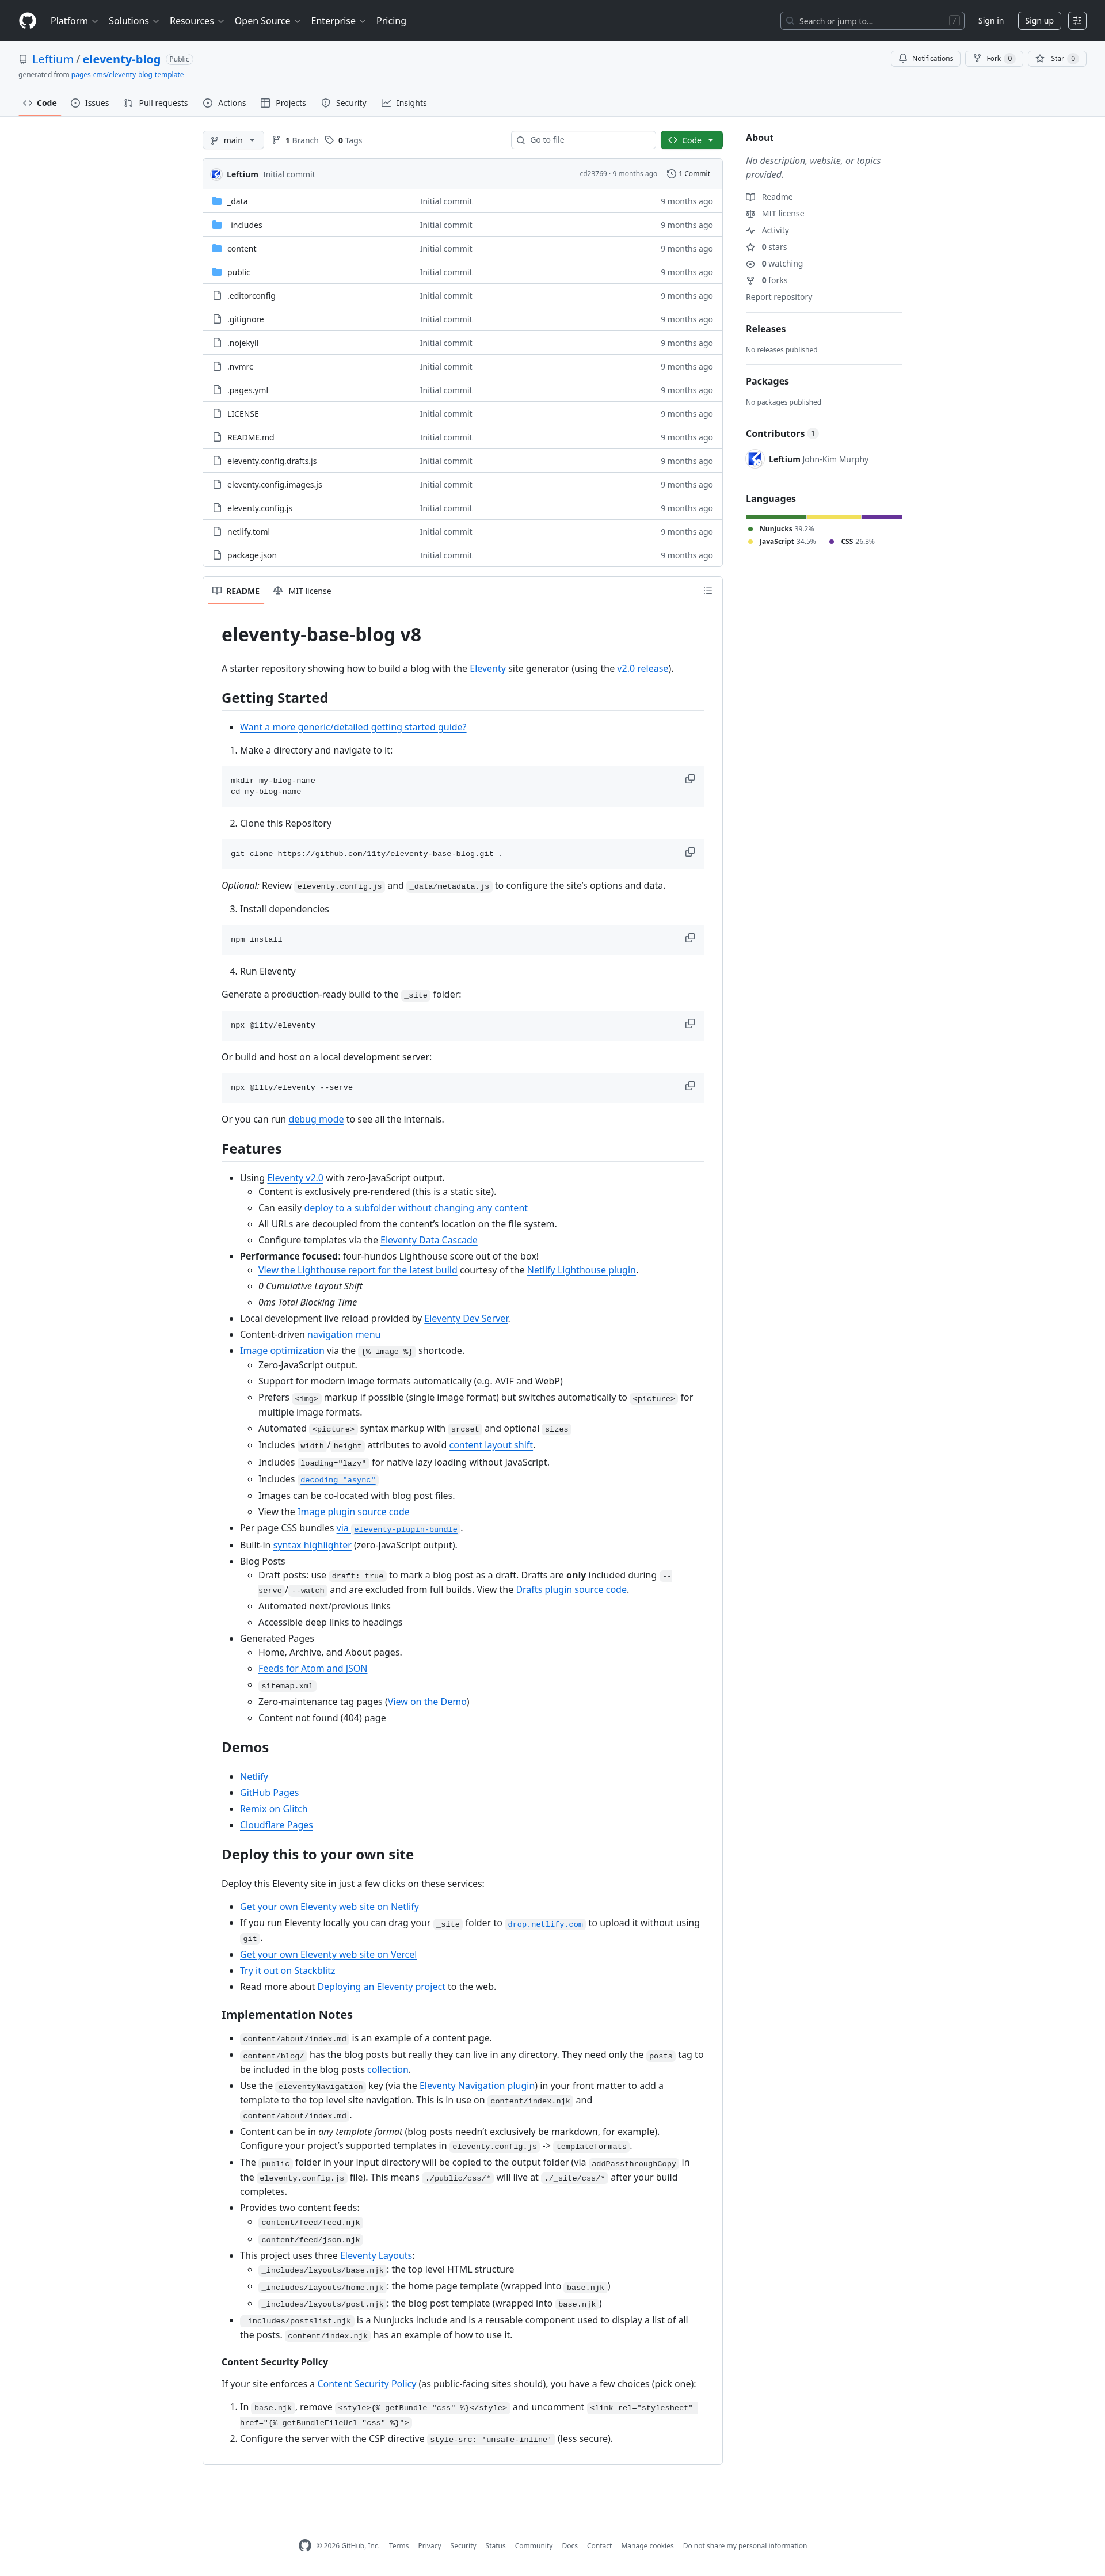The width and height of the screenshot is (1105, 2576).
Task: Expand the Platform navigation menu
Action: [74, 21]
